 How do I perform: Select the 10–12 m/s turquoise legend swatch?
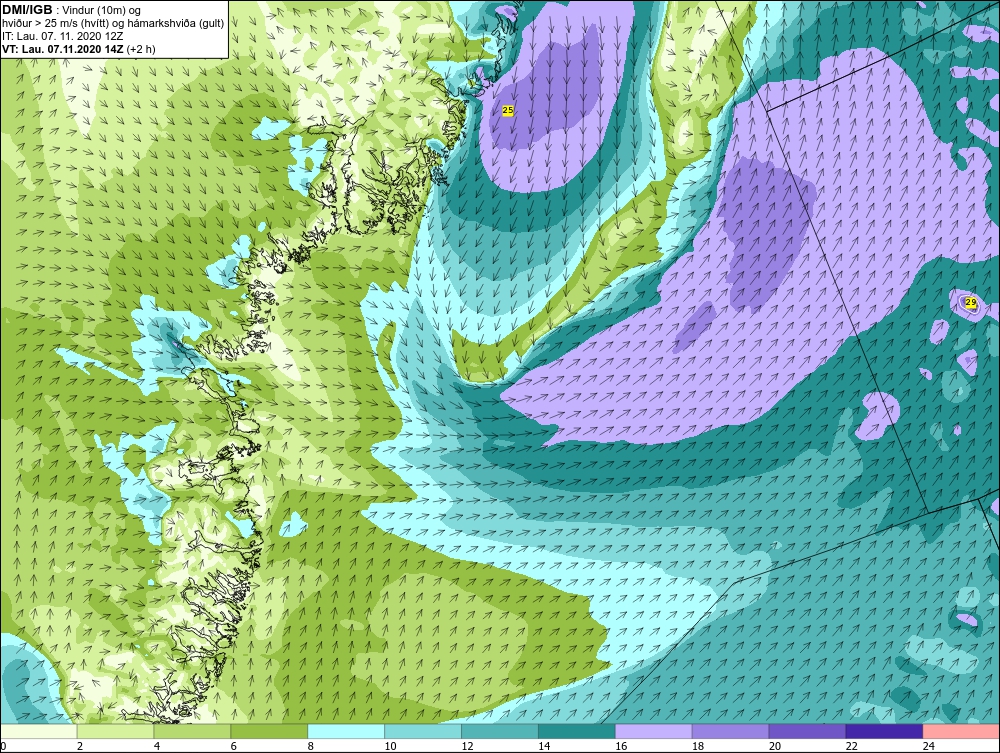[423, 731]
